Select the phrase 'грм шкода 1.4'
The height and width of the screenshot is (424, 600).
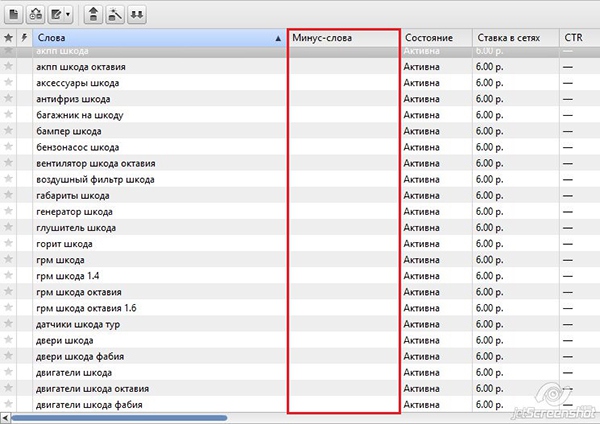pos(68,276)
